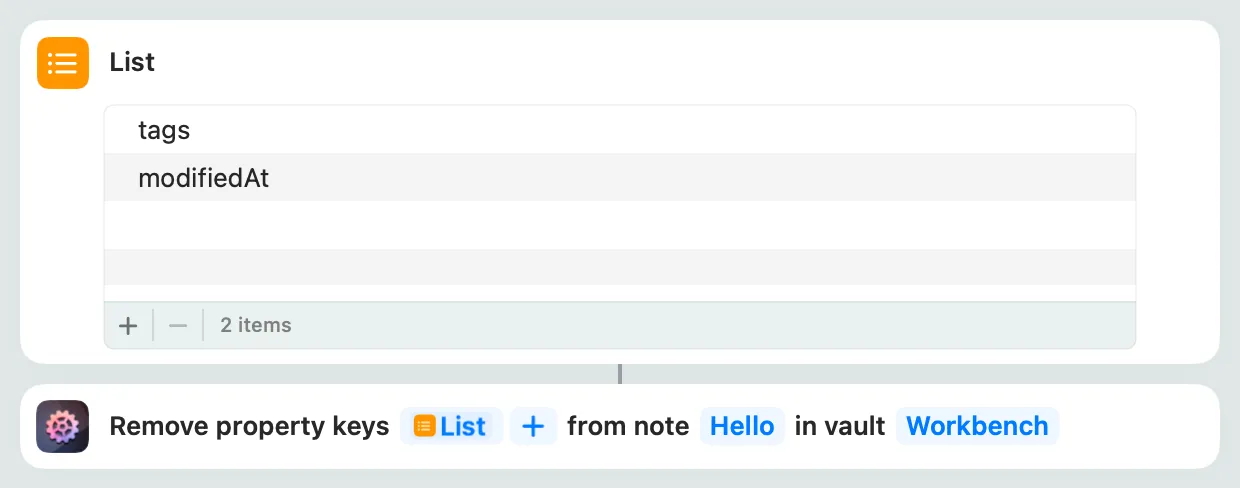Add a new item to the List
This screenshot has height=488, width=1240.
click(x=128, y=325)
